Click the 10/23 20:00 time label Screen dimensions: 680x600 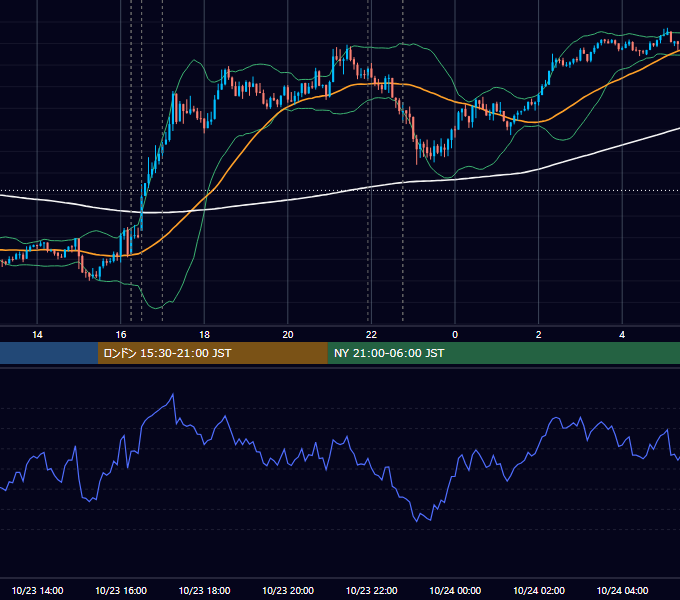288,590
